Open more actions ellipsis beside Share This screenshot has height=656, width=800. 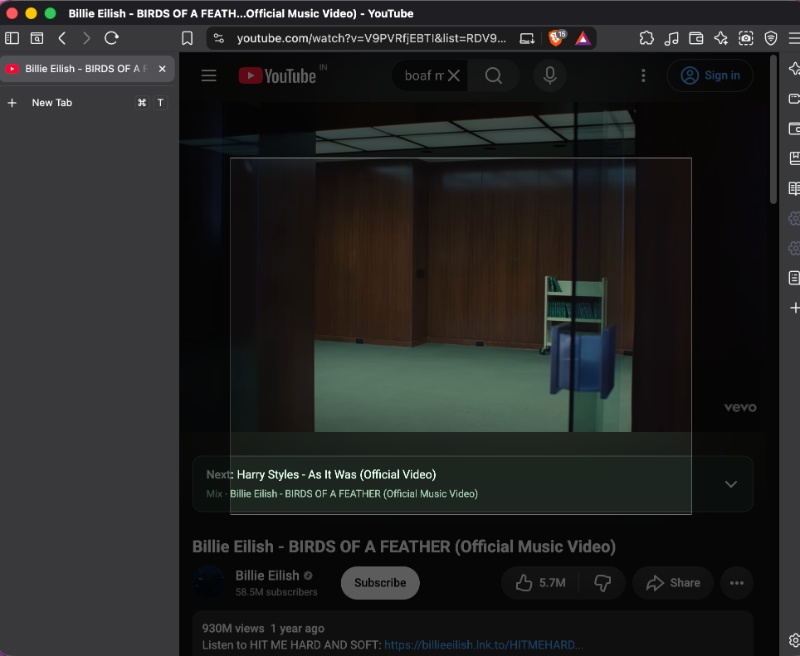point(736,583)
